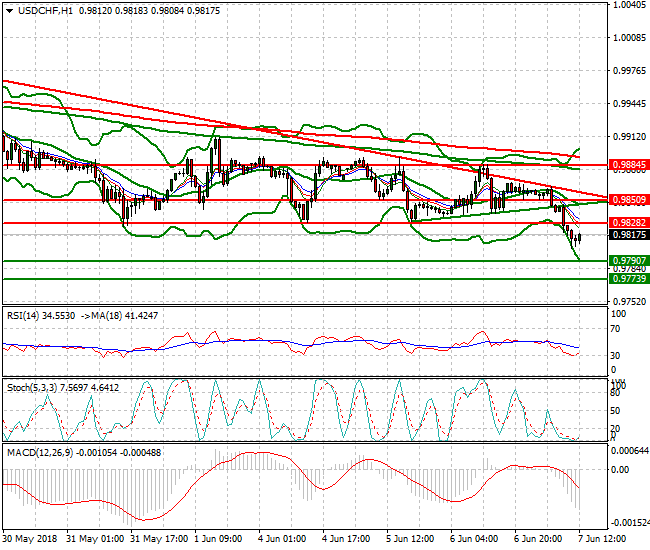The width and height of the screenshot is (650, 550).
Task: Click the 31 May 01:00 time axis label
Action: coord(95,539)
